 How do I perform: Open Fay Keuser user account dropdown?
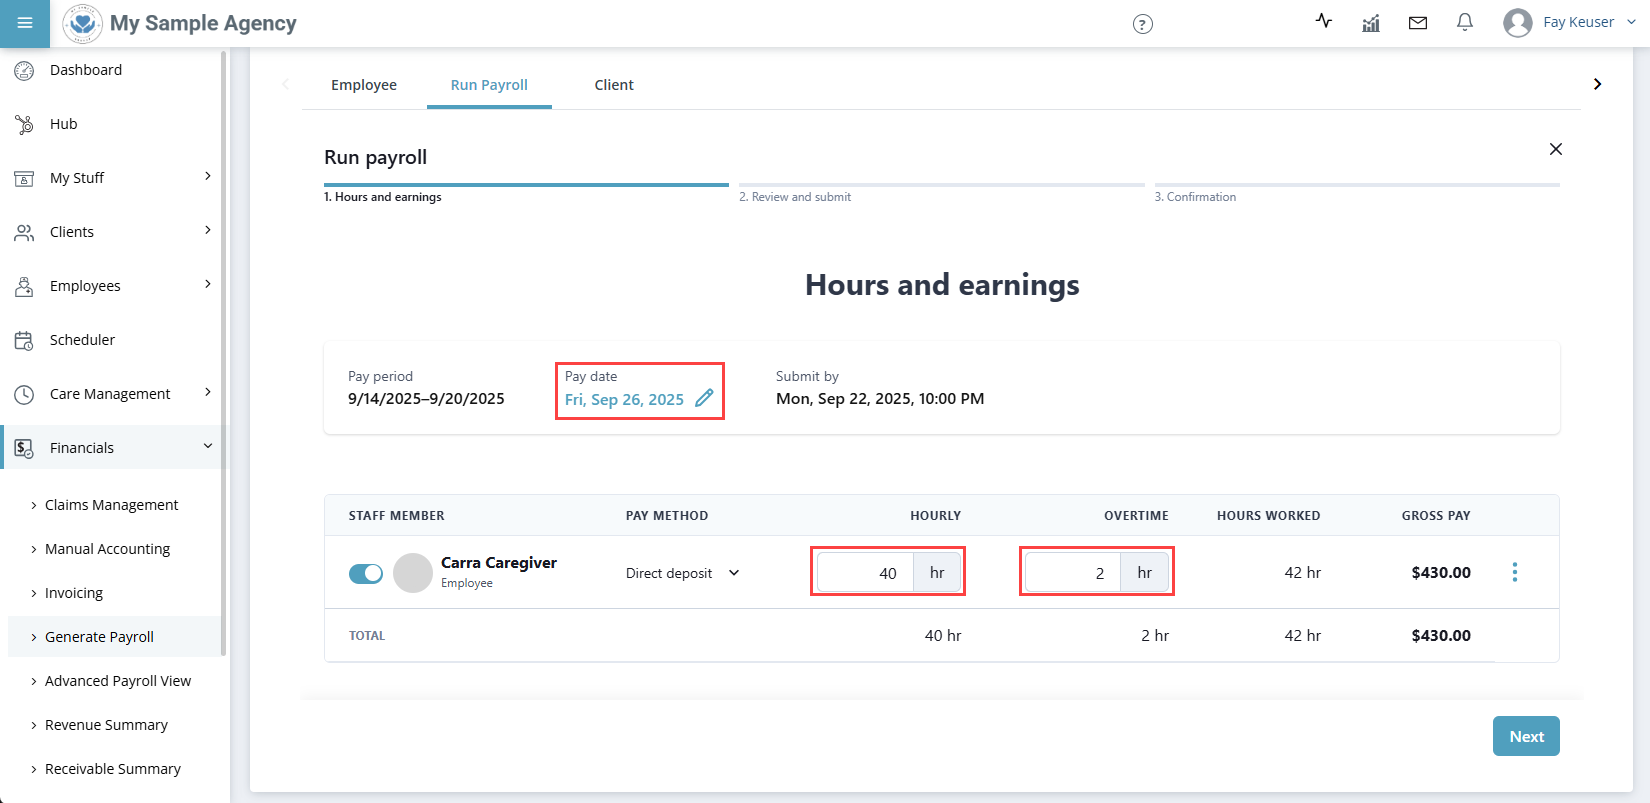[x=1570, y=22]
